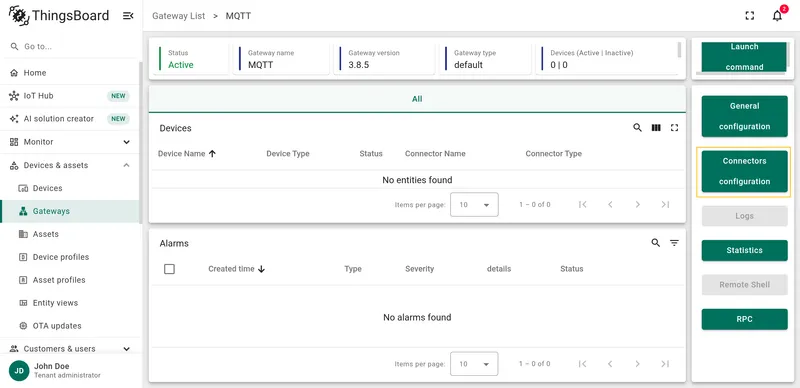Open Devices table column settings

point(656,128)
